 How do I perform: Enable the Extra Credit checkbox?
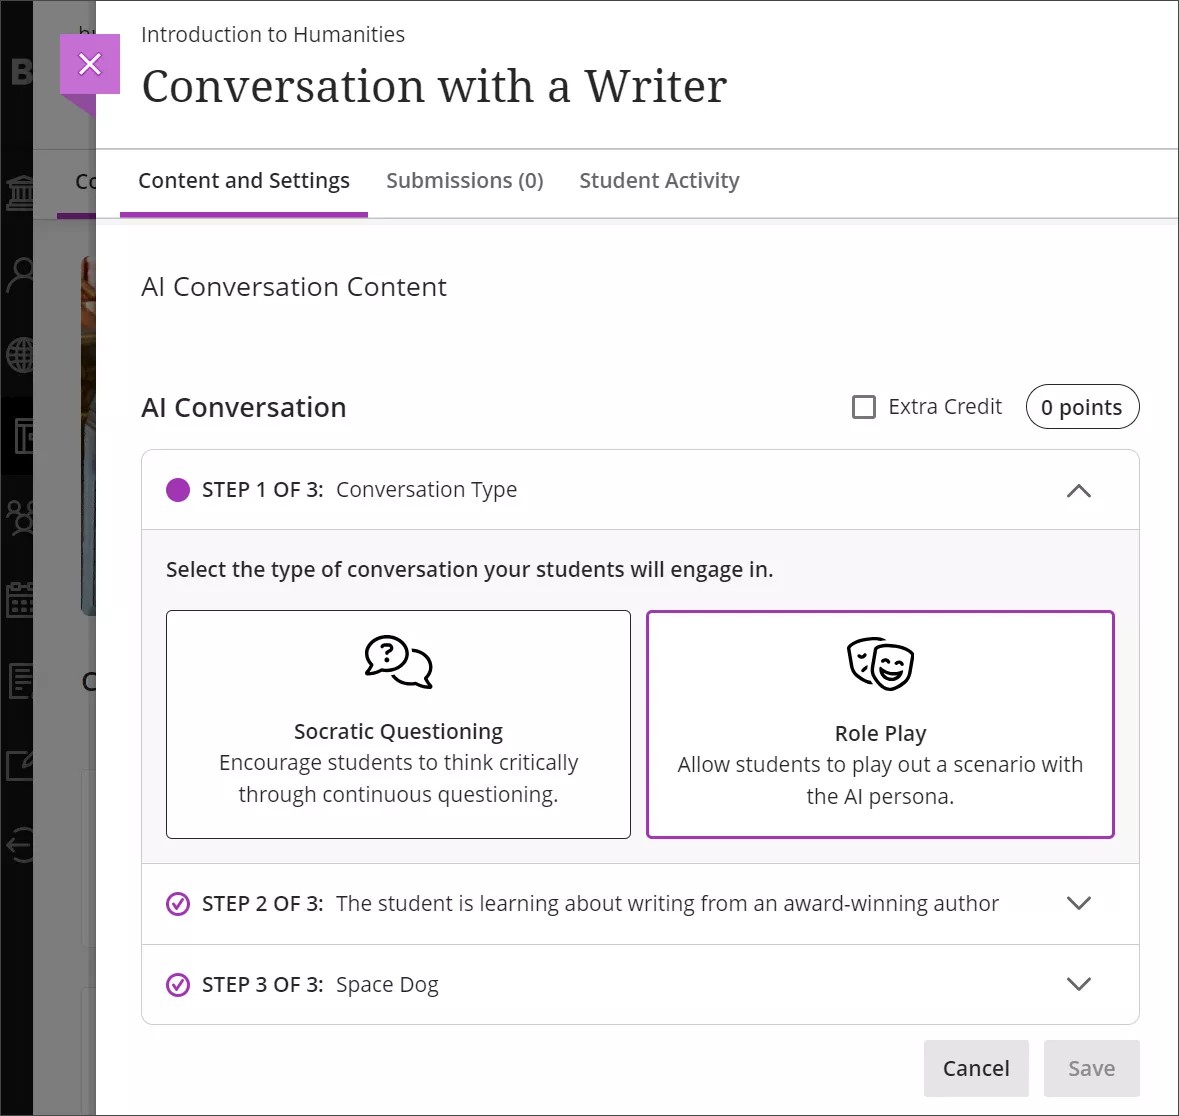[863, 406]
